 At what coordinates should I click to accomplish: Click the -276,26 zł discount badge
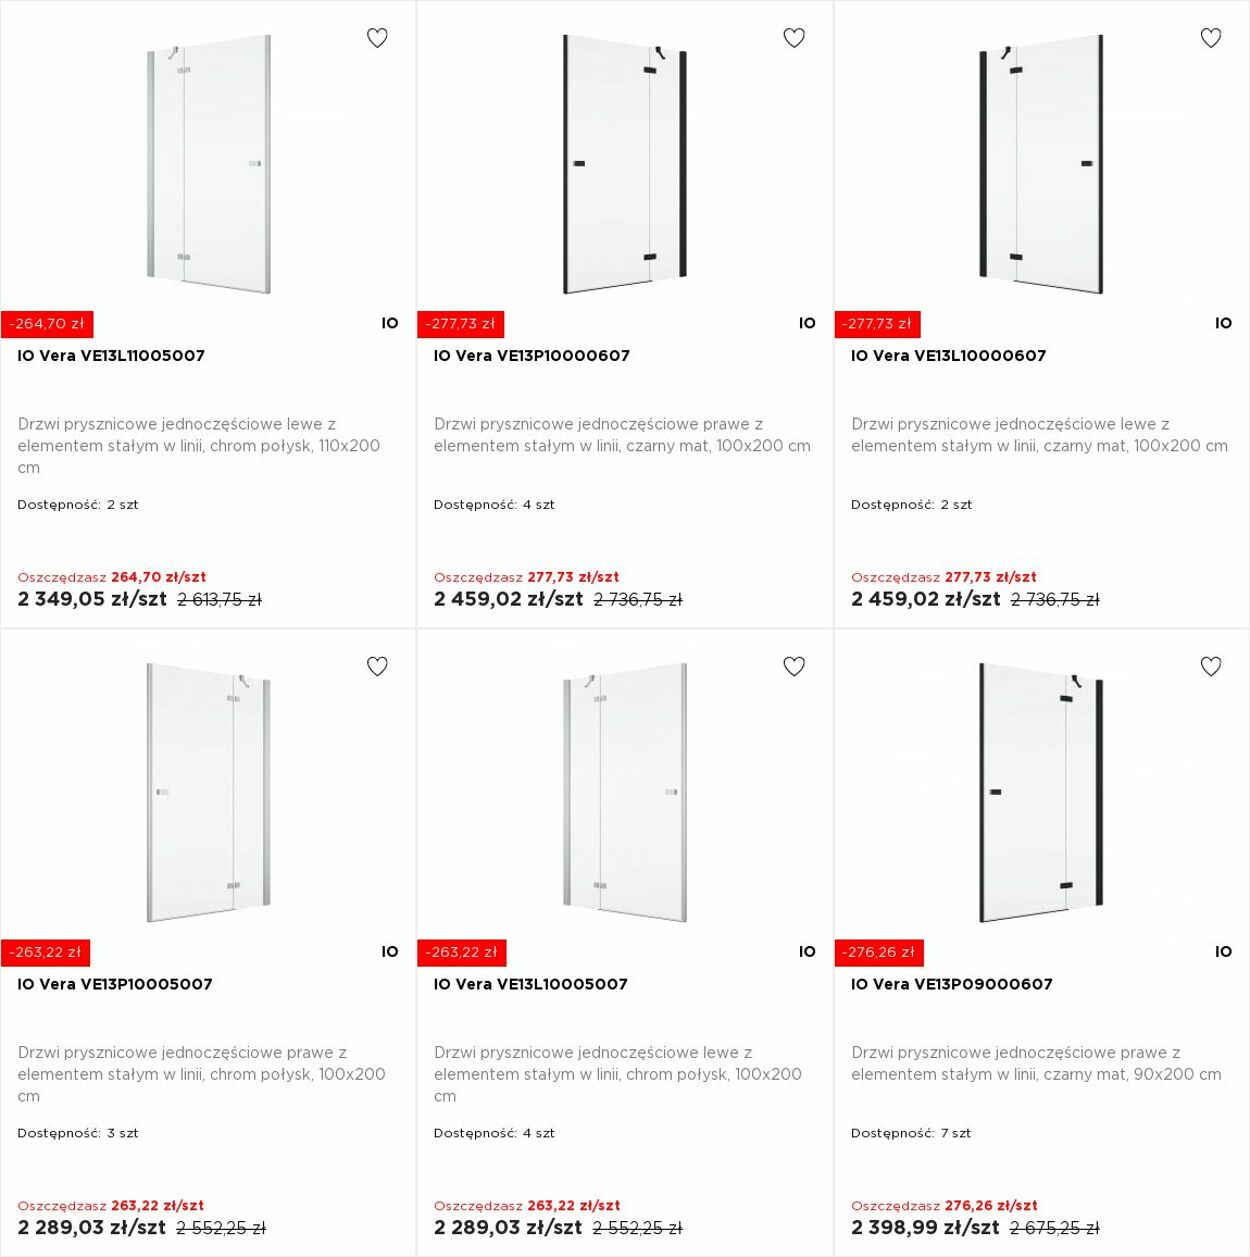click(879, 952)
